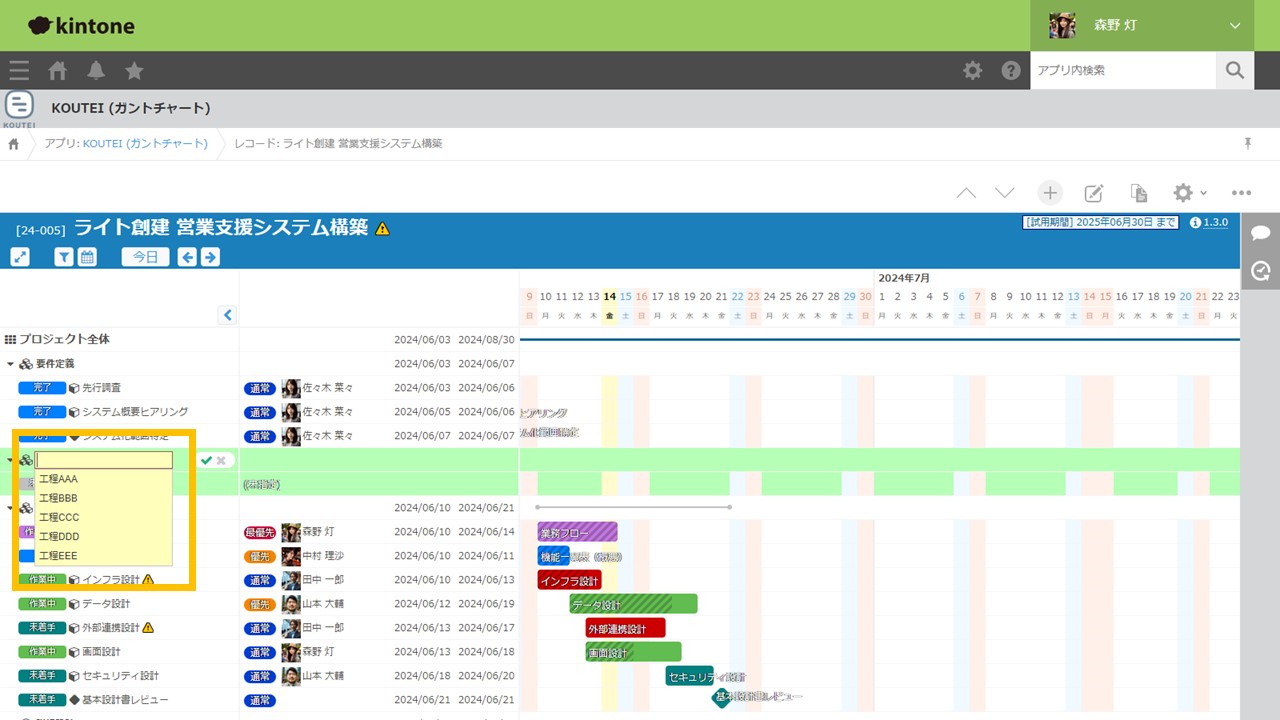Click the pin icon on the breadcrumb bar
Viewport: 1280px width, 720px height.
(1248, 144)
